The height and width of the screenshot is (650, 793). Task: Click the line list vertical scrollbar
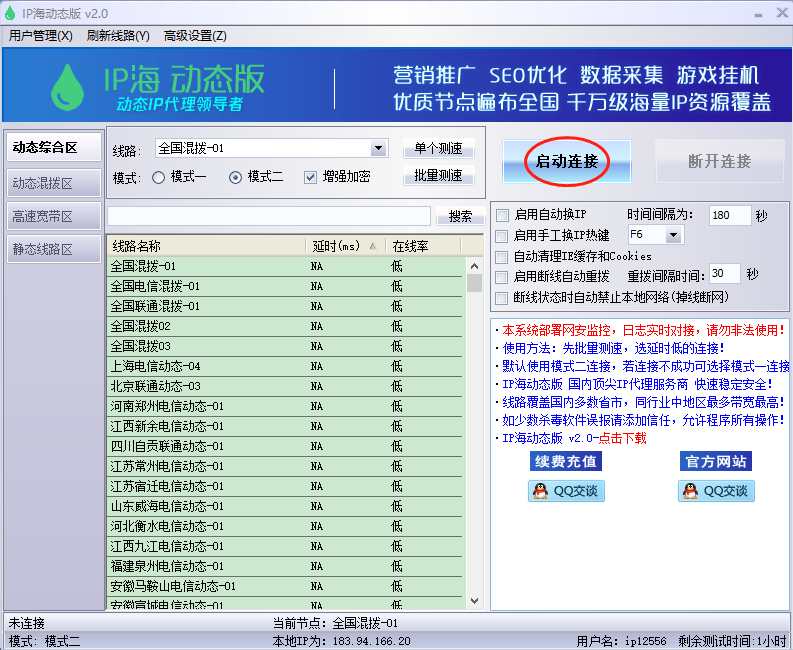474,430
